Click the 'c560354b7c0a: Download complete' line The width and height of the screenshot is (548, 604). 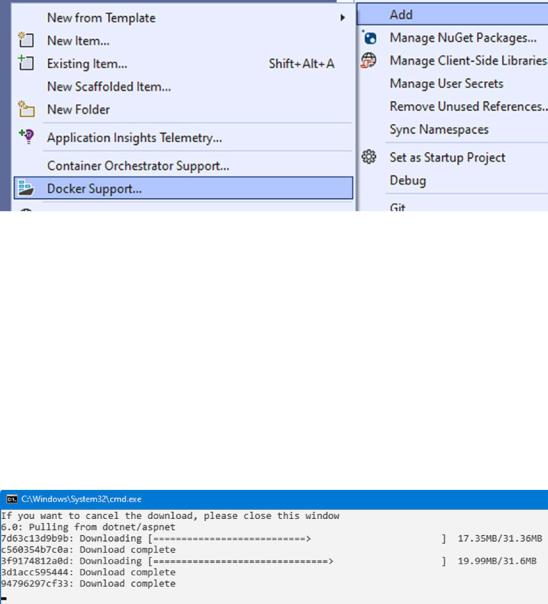(88, 550)
